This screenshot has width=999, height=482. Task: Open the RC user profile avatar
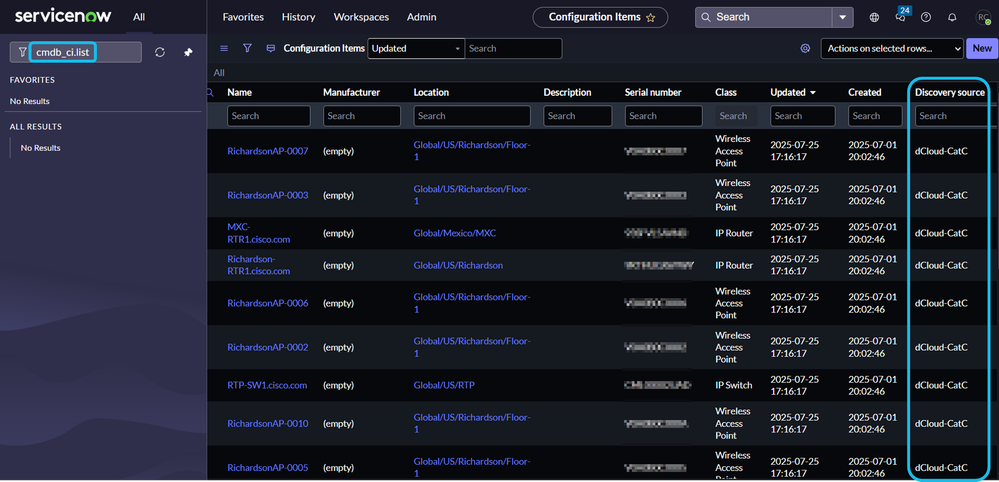coord(981,17)
